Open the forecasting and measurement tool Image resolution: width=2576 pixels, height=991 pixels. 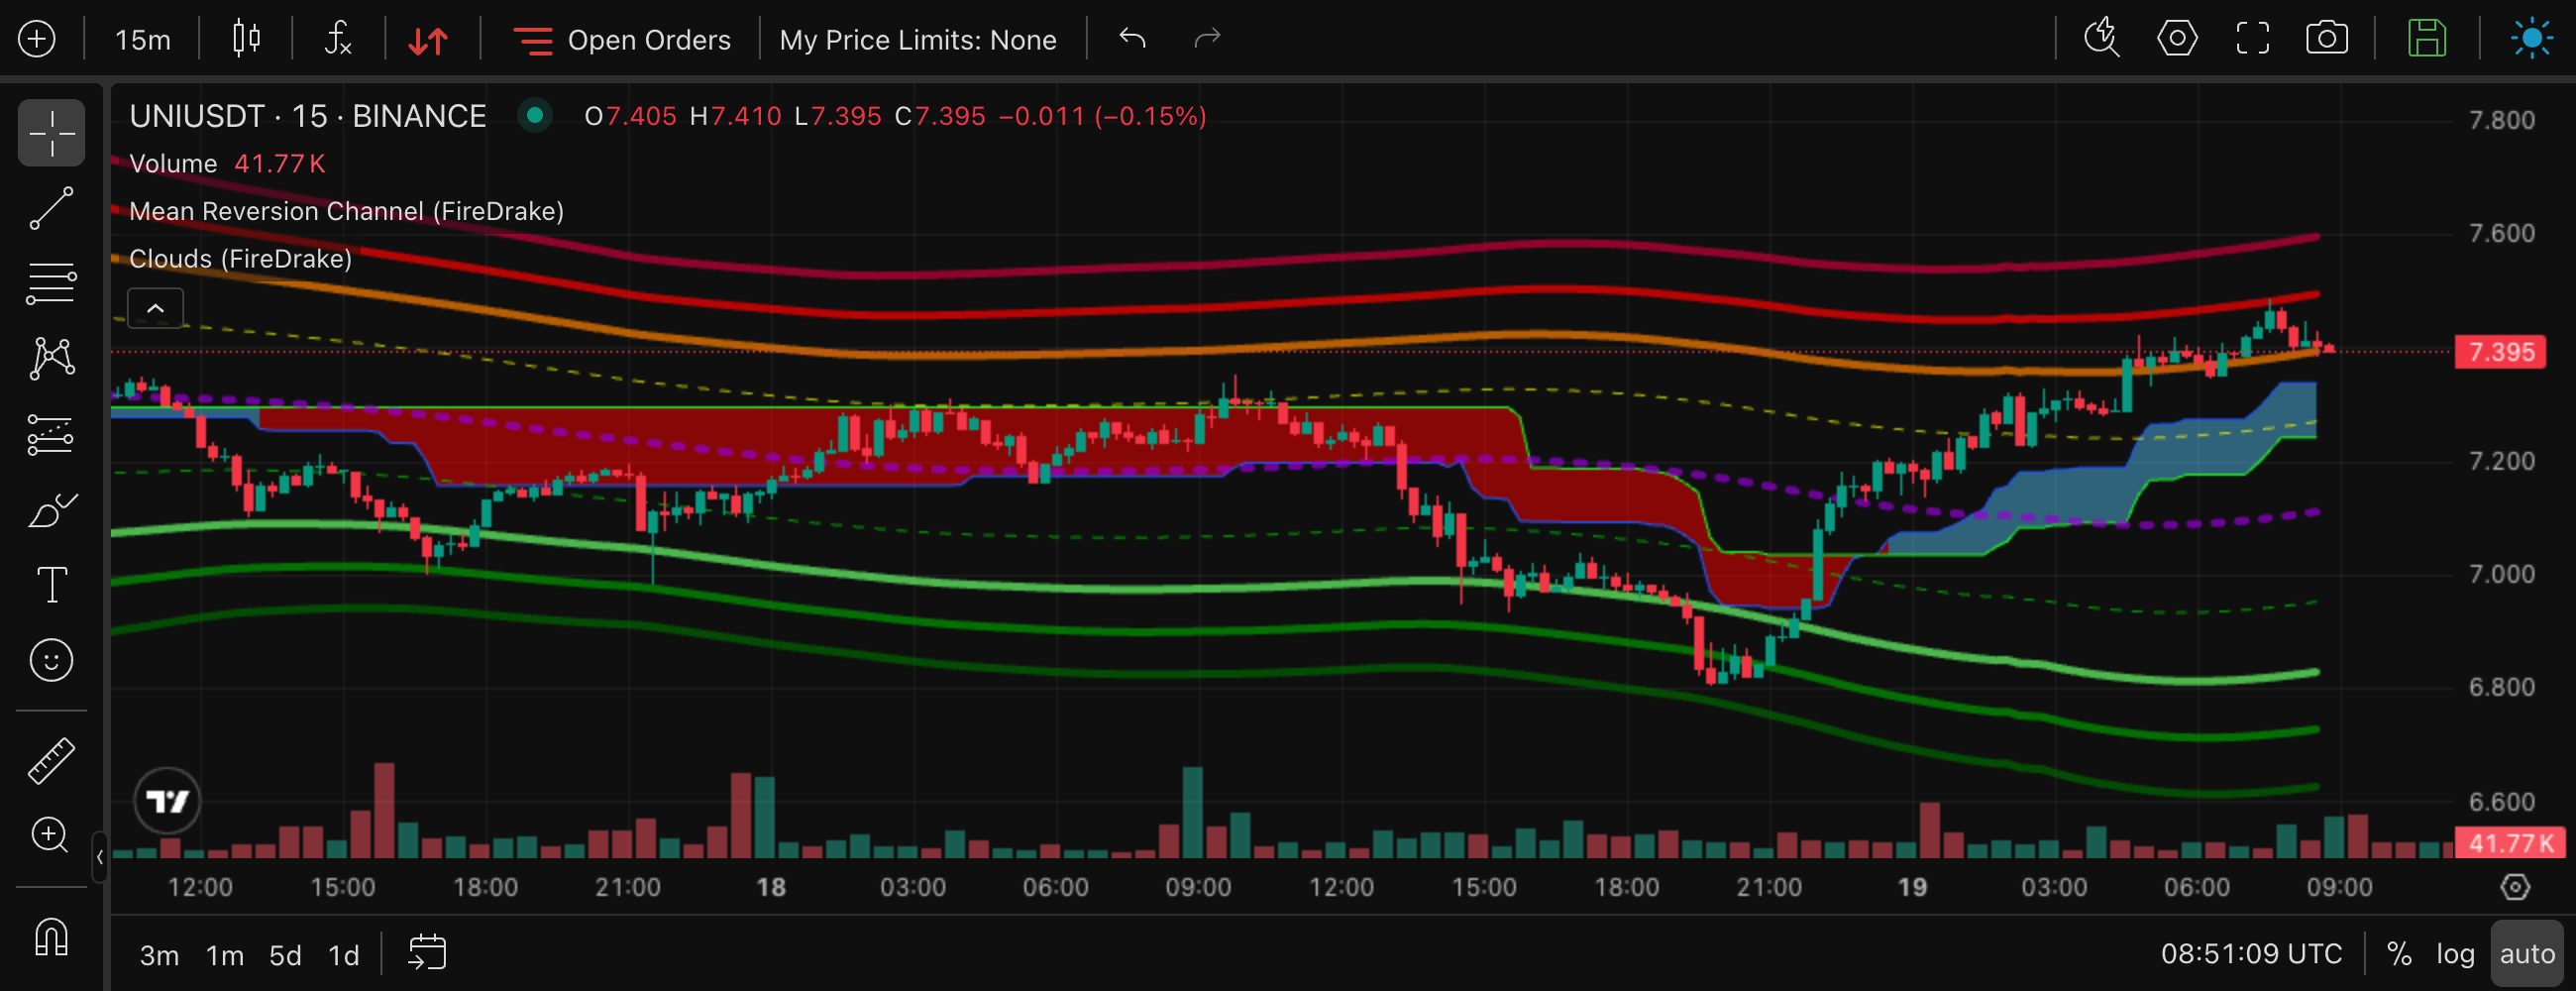[x=51, y=435]
